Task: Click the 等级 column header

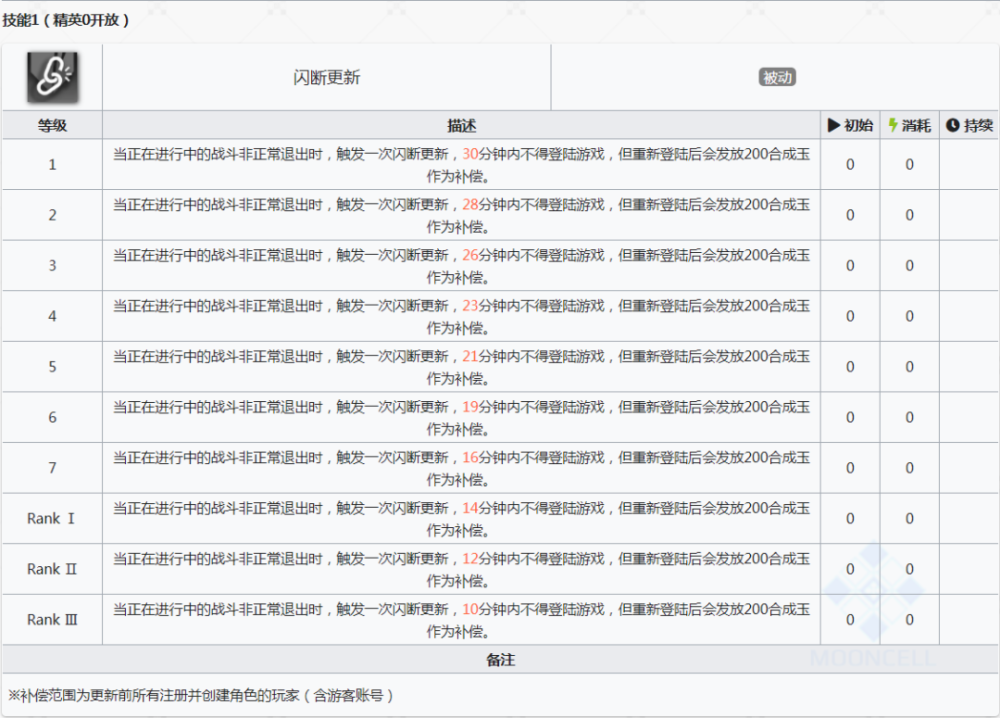Action: 52,125
